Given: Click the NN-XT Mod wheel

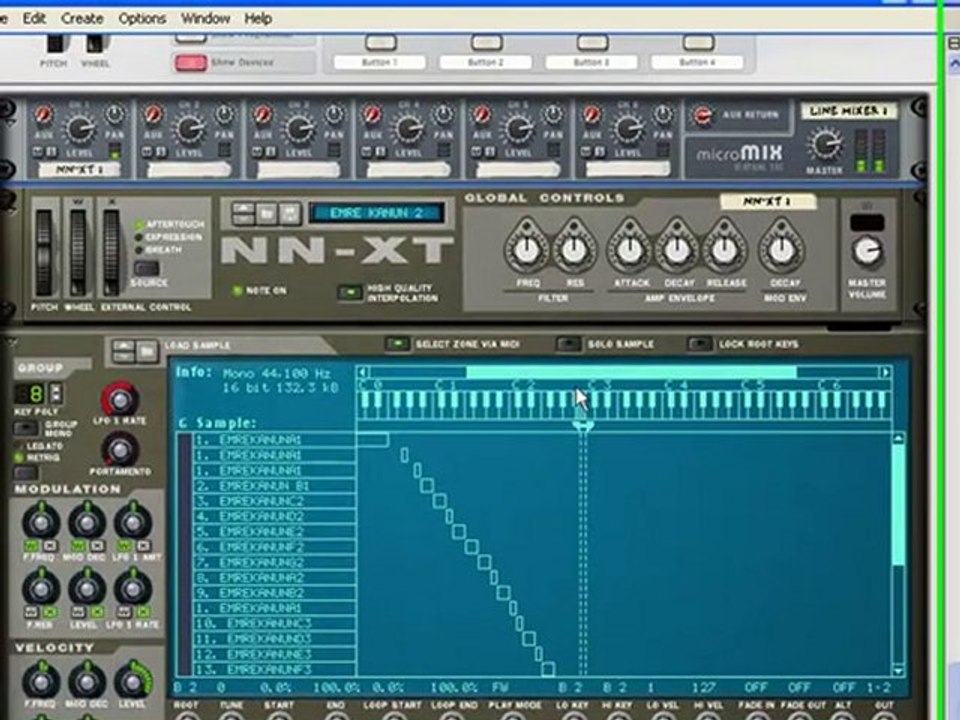Looking at the screenshot, I should tap(78, 253).
